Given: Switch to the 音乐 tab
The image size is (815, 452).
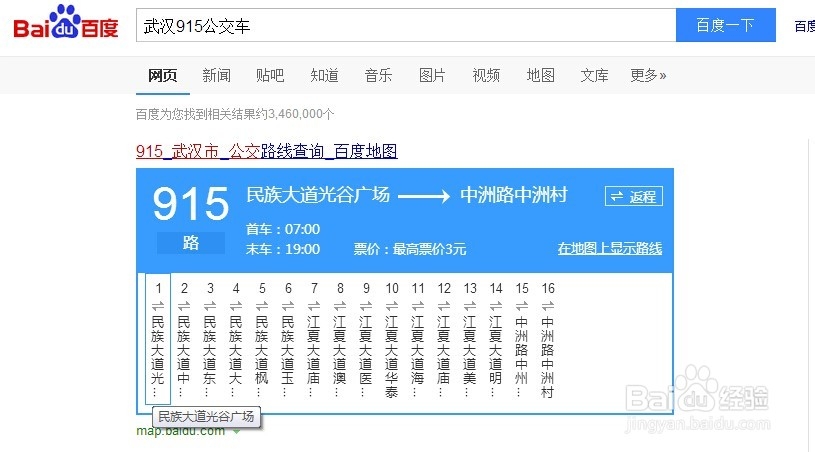Looking at the screenshot, I should click(378, 76).
